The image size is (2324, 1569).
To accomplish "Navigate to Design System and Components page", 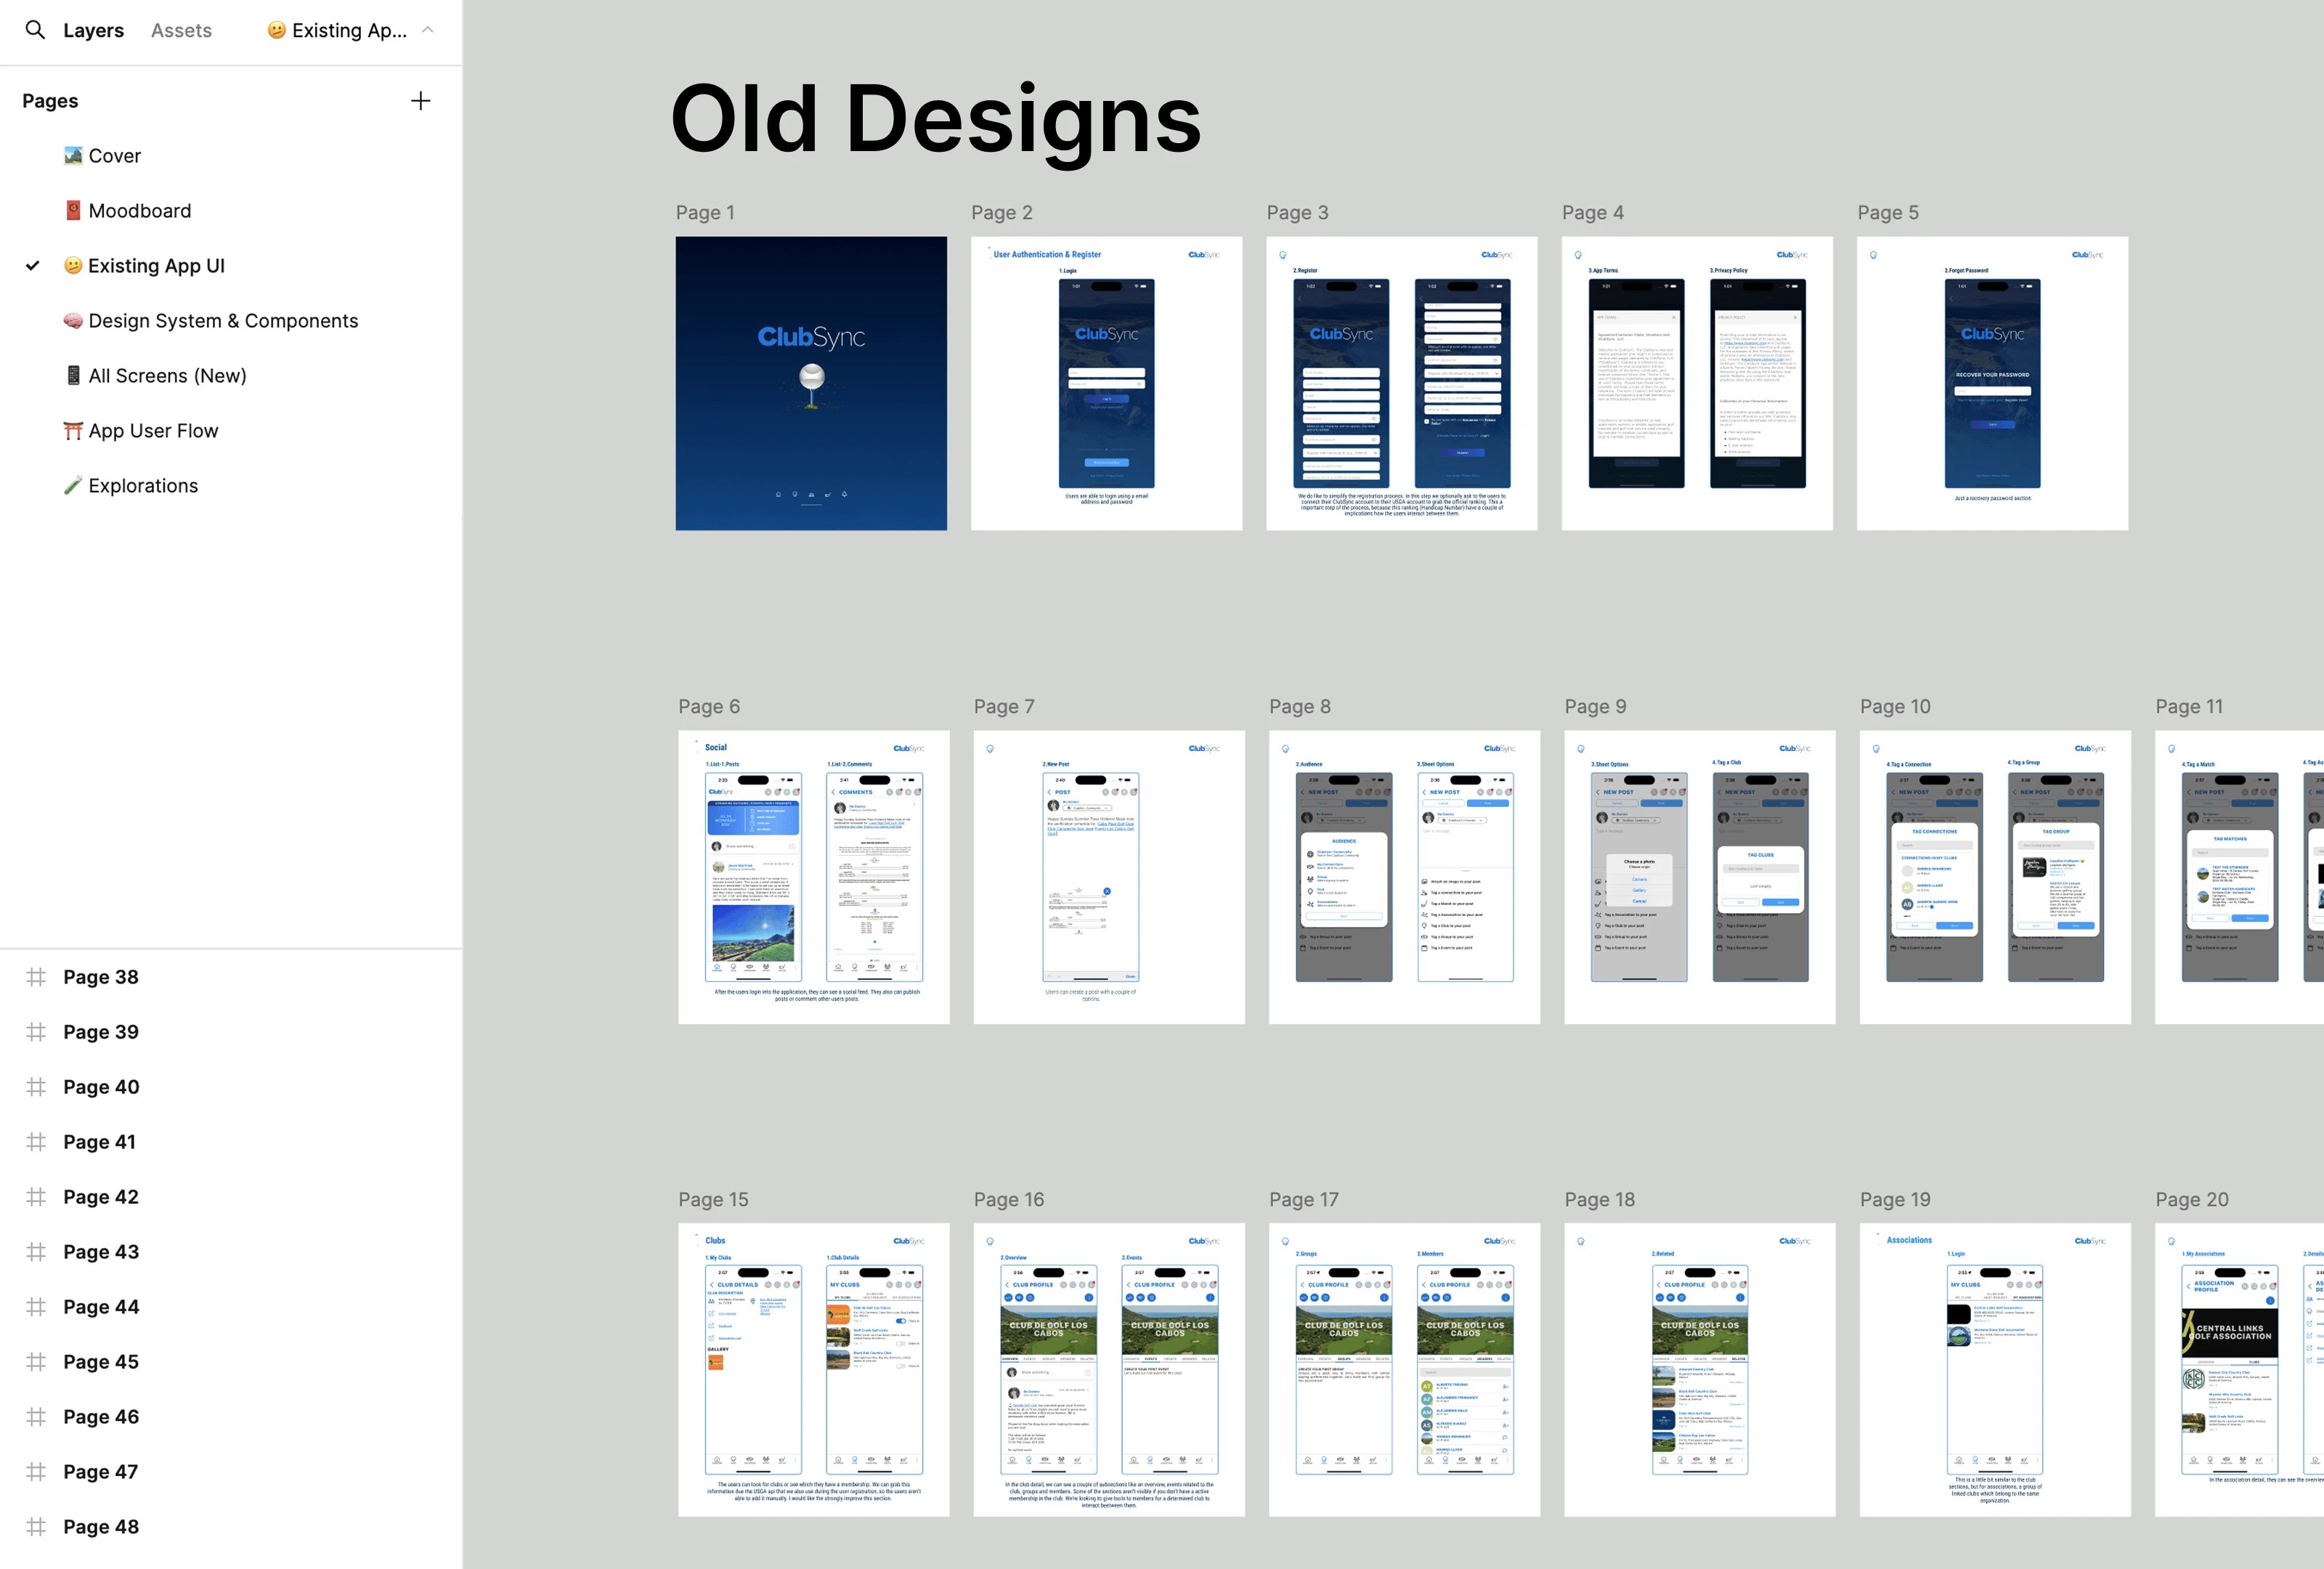I will pos(224,320).
